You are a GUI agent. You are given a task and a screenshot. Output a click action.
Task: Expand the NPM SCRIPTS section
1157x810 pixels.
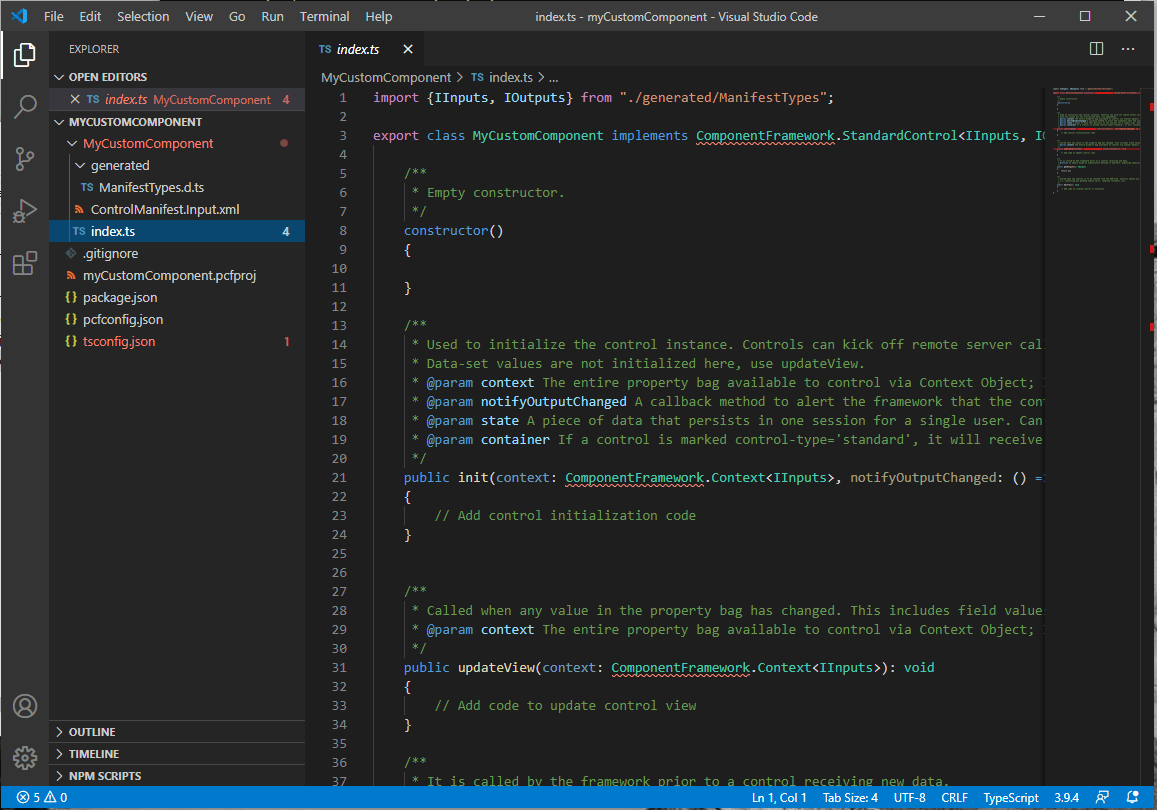[x=104, y=776]
